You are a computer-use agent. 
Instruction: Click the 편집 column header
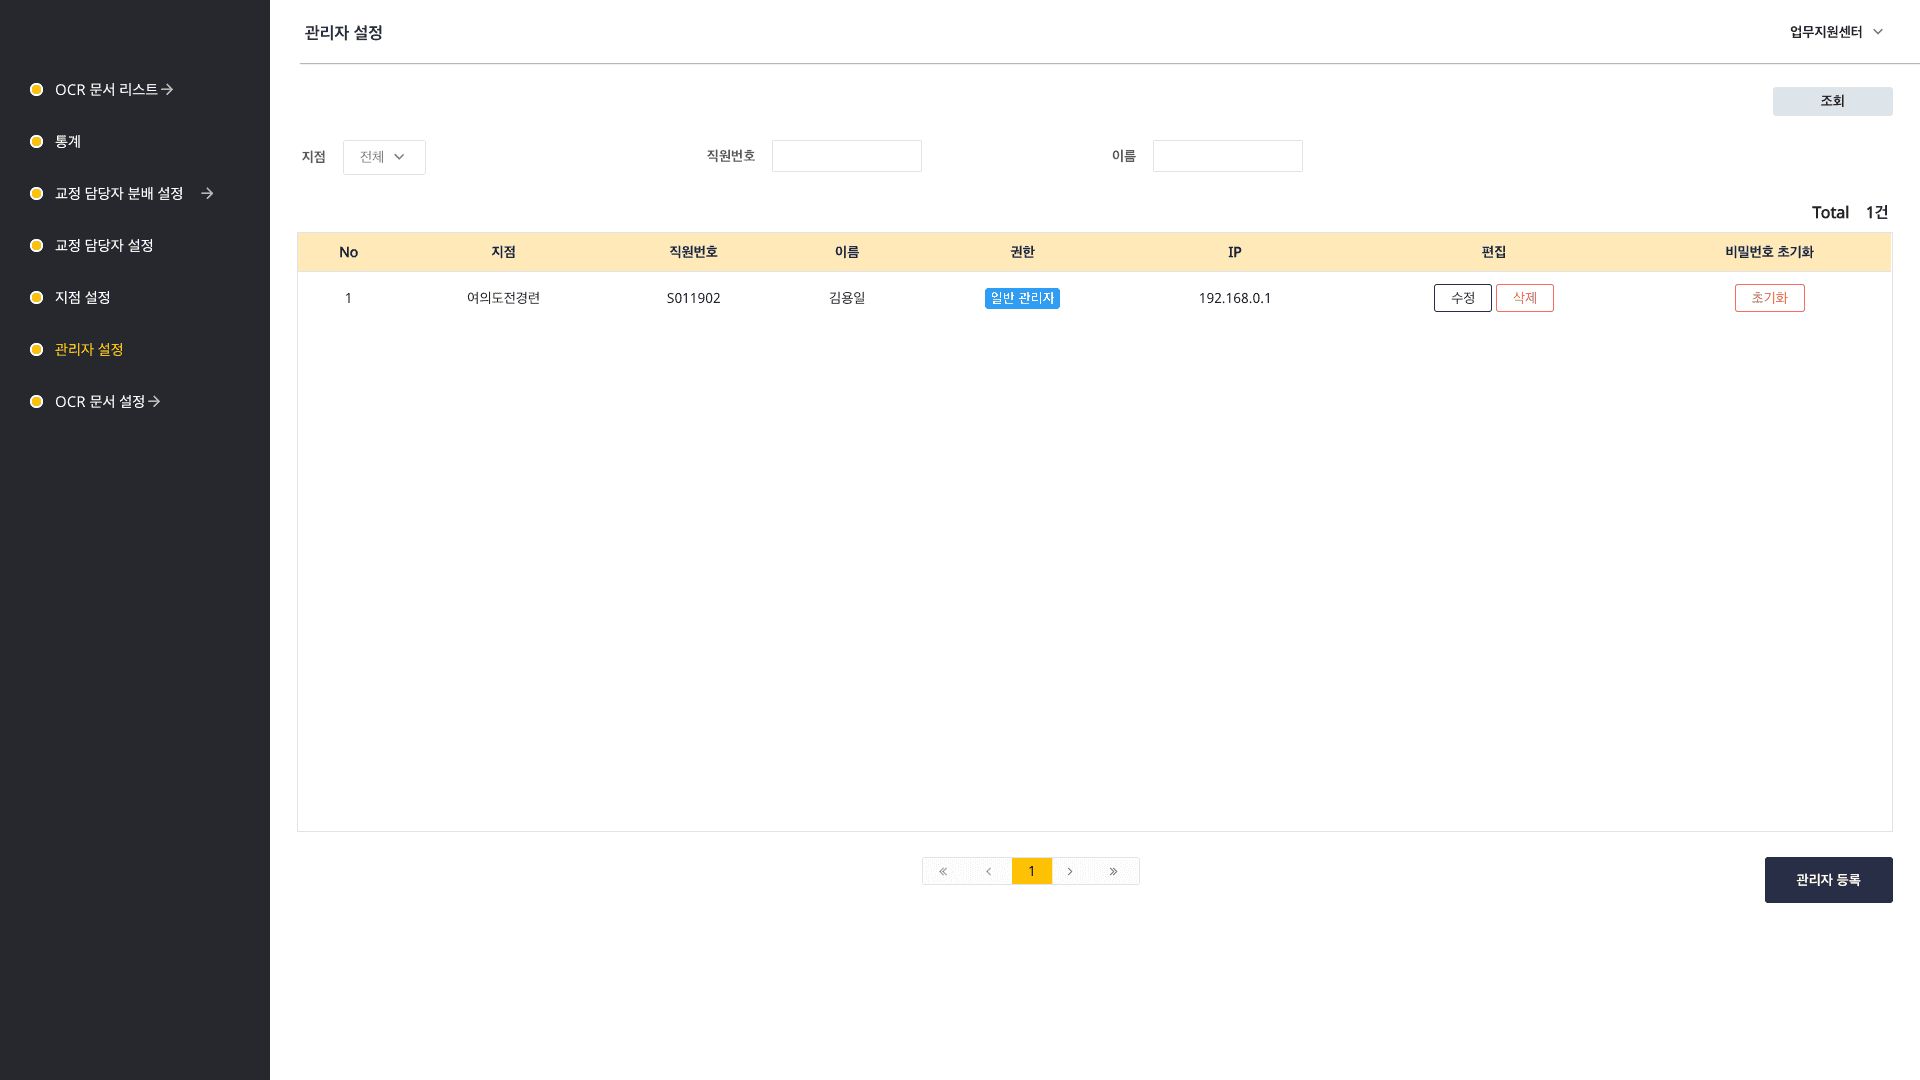1494,252
